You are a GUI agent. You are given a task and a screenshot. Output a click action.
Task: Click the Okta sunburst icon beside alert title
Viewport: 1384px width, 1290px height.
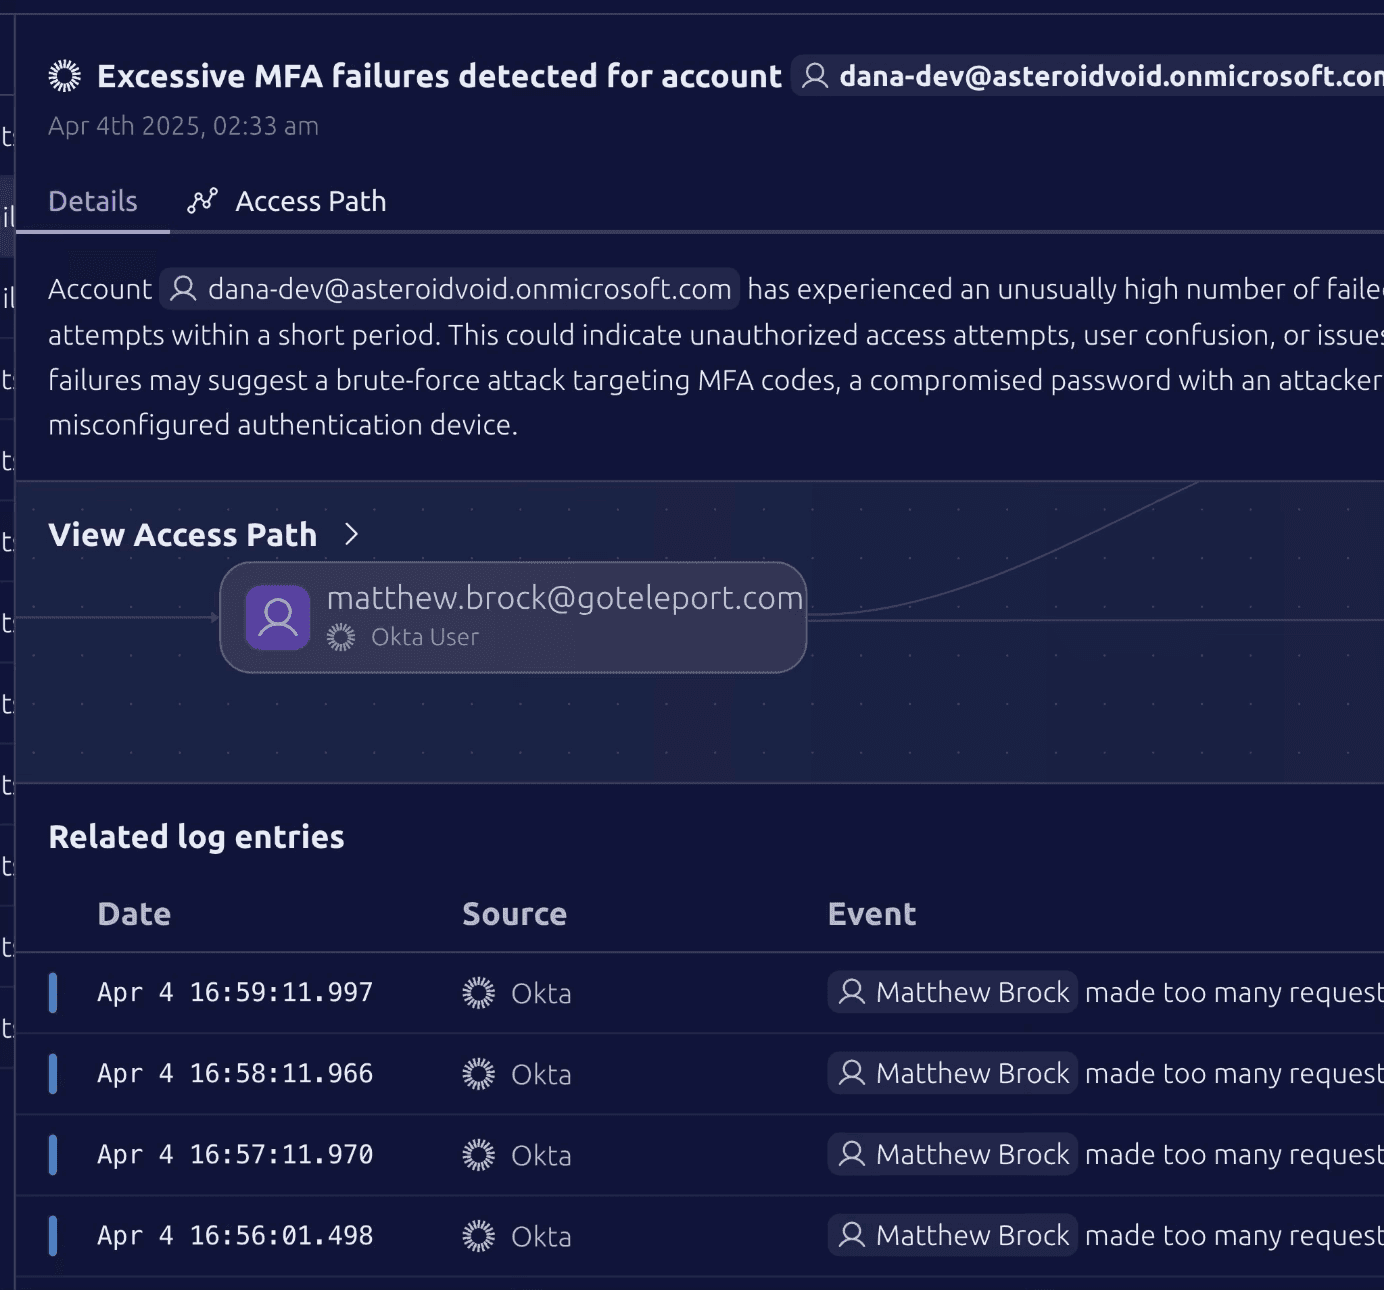click(x=65, y=76)
